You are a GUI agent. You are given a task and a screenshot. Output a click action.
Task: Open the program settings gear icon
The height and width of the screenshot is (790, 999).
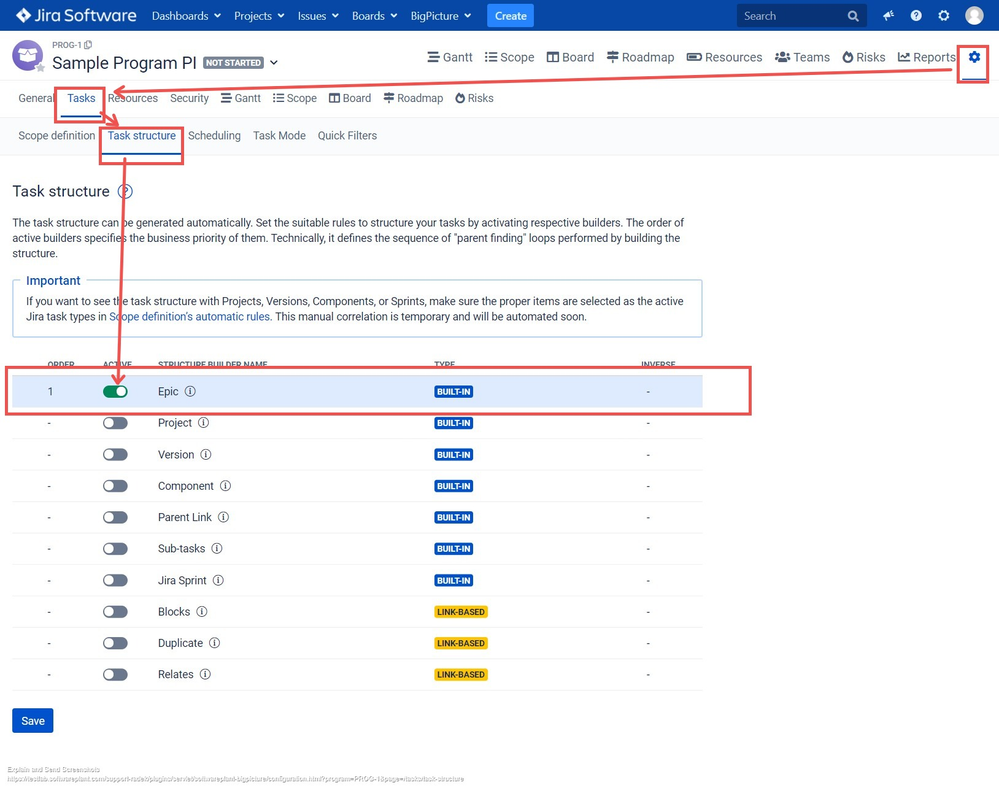[x=974, y=57]
